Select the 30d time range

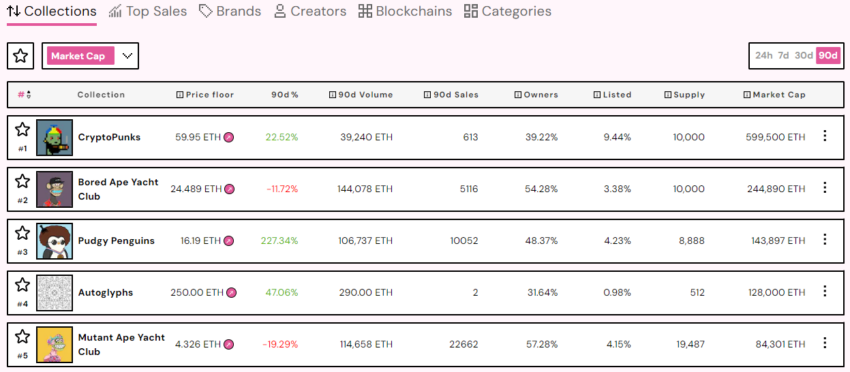[x=803, y=55]
